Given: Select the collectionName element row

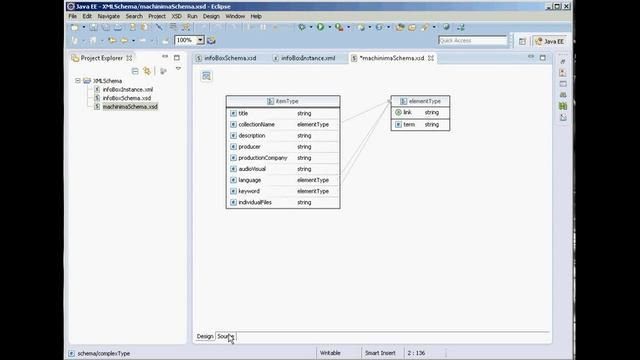Looking at the screenshot, I should tap(283, 124).
